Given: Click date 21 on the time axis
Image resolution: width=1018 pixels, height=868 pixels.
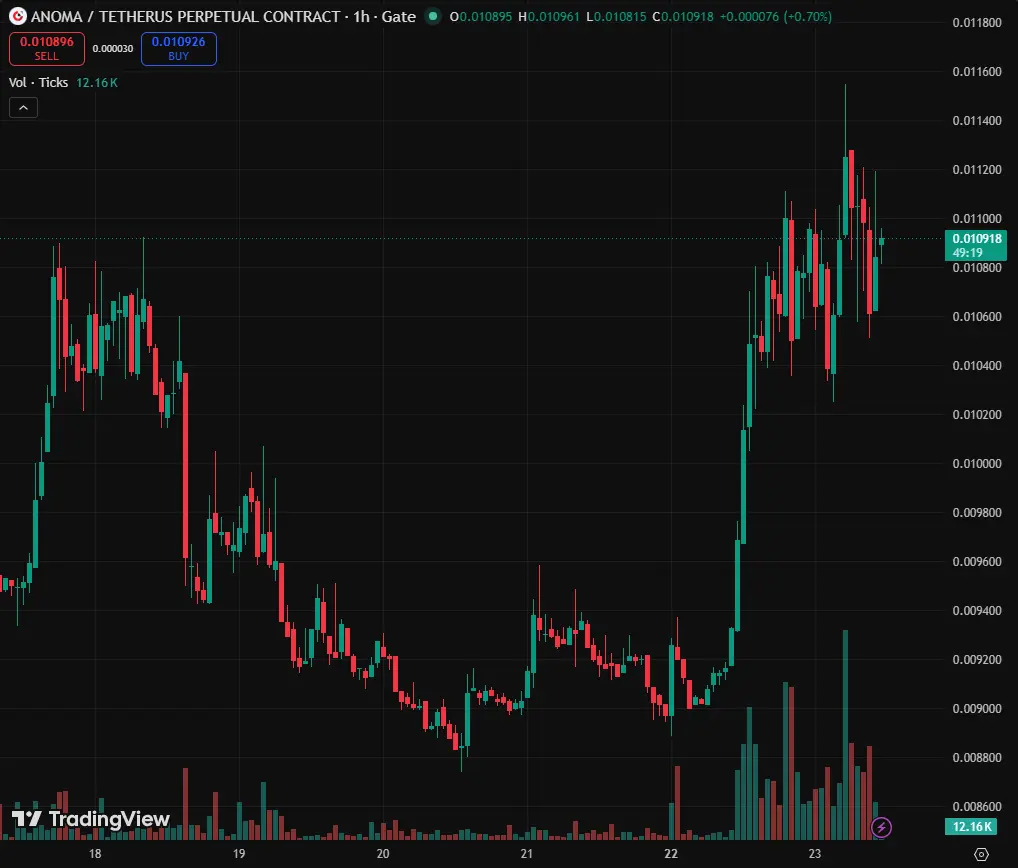Looking at the screenshot, I should click(x=527, y=854).
